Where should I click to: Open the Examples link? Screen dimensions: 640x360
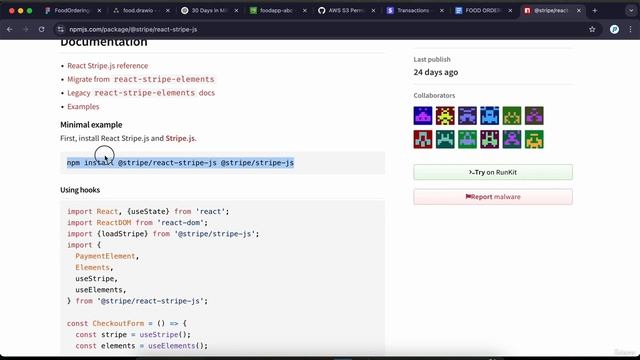coord(83,107)
